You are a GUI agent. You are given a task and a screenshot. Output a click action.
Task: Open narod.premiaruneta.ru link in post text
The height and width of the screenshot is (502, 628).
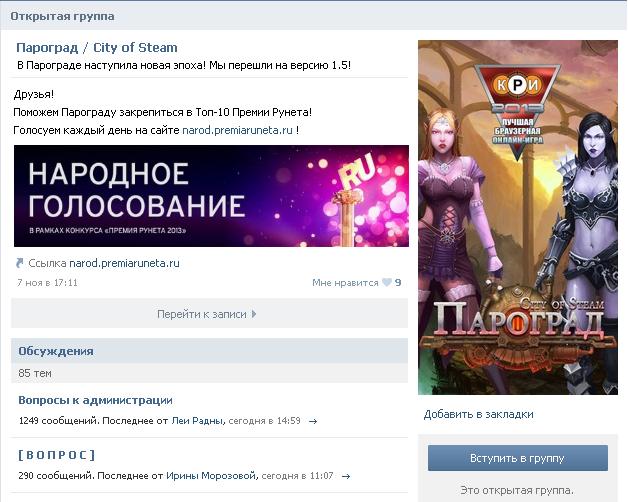(x=237, y=130)
